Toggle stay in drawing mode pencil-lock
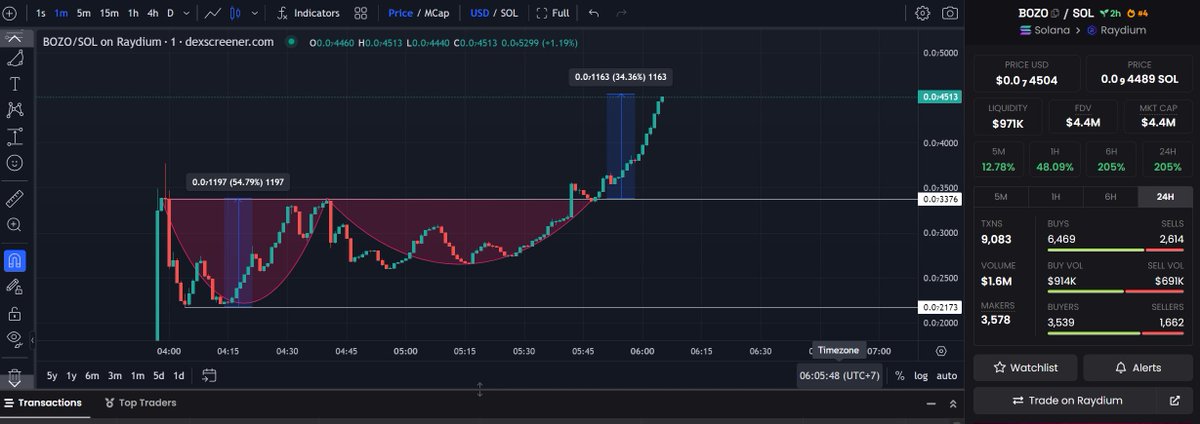1200x424 pixels. [x=15, y=287]
